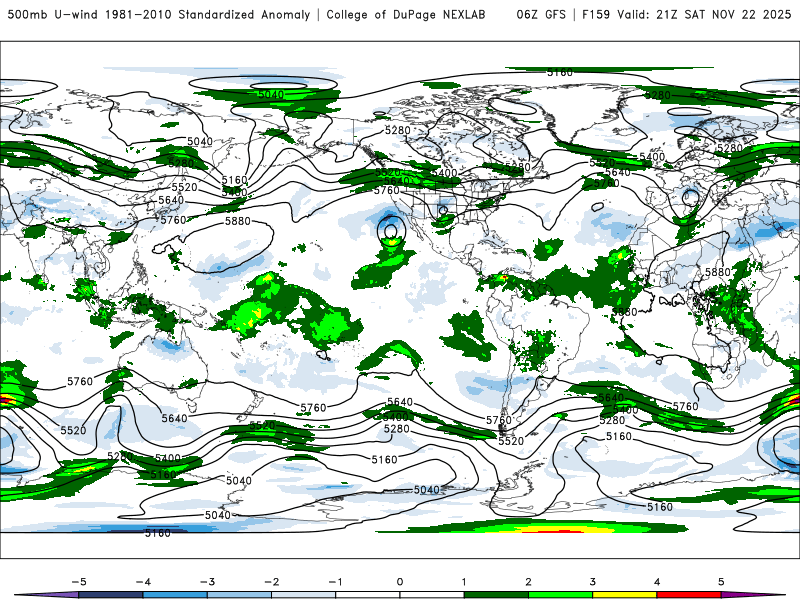Screen dimensions: 800x600
Task: Pick the bright green 2 to 3 colorbar segment
Action: 561,595
